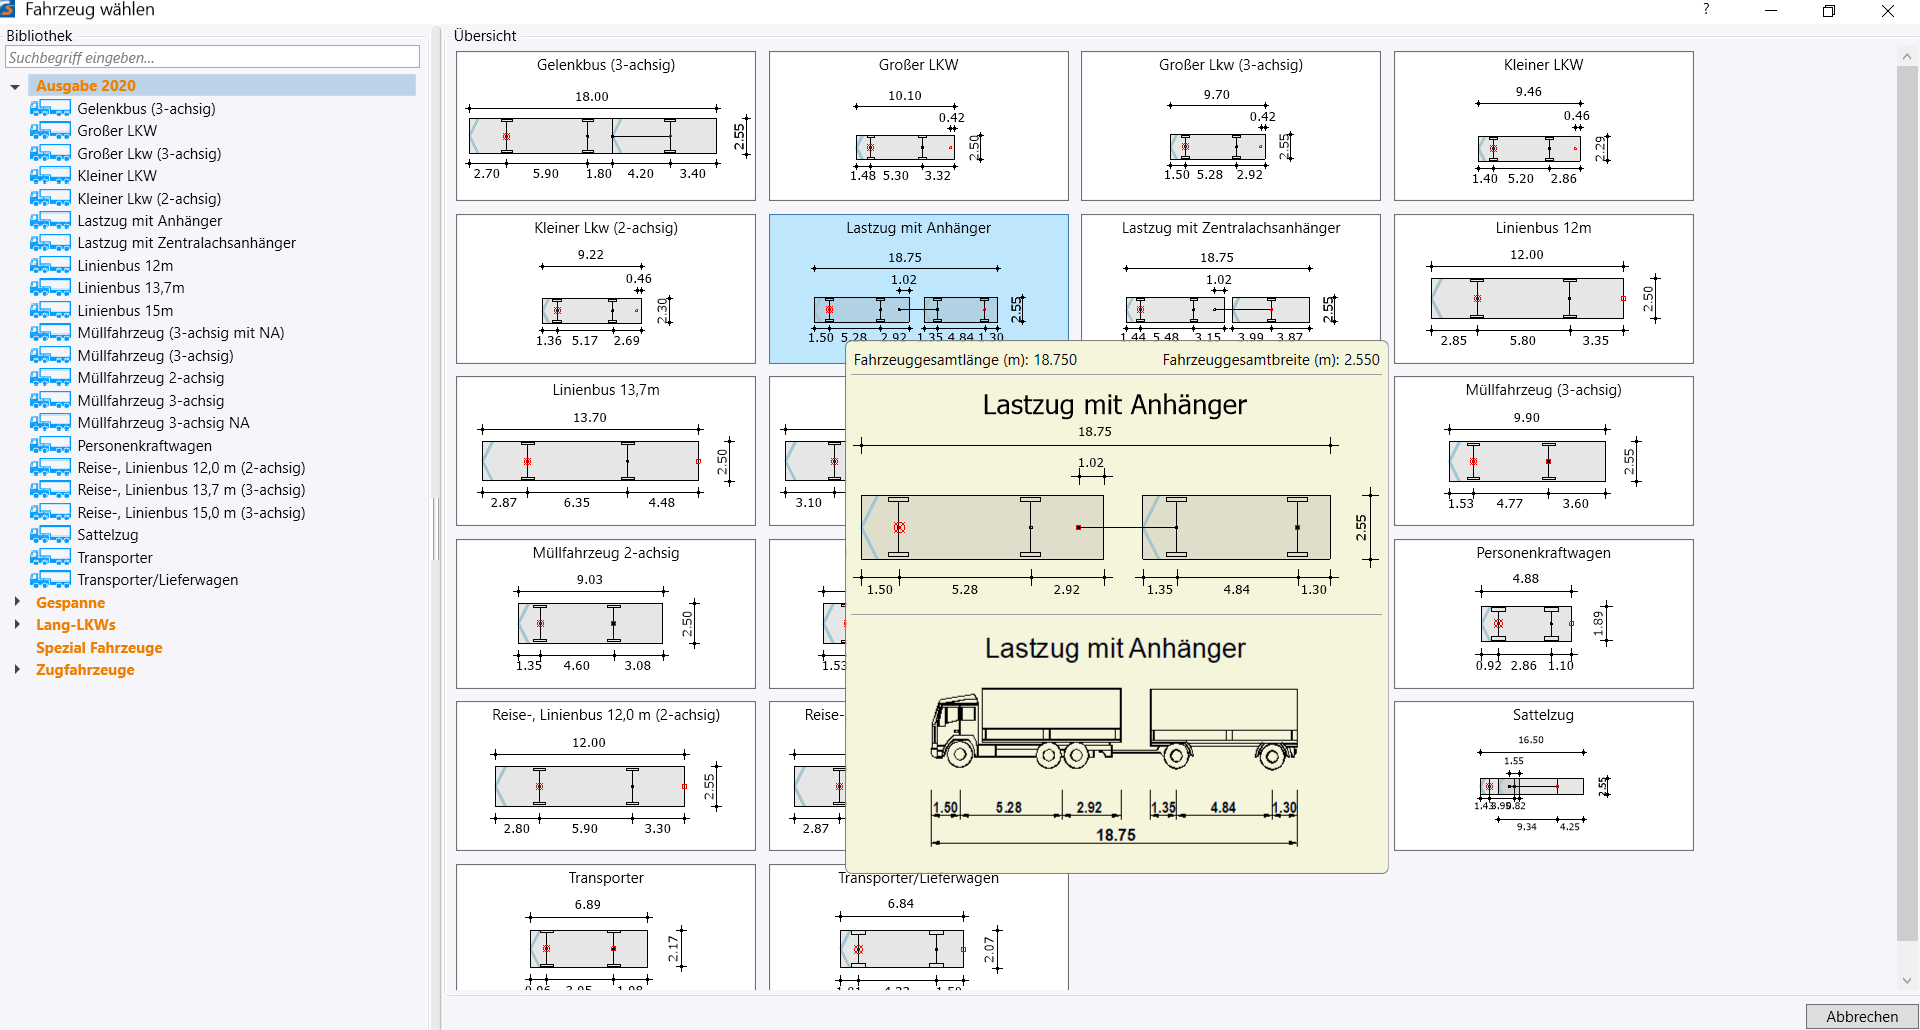This screenshot has width=1920, height=1030.
Task: Select Gespanne category label
Action: click(x=70, y=603)
